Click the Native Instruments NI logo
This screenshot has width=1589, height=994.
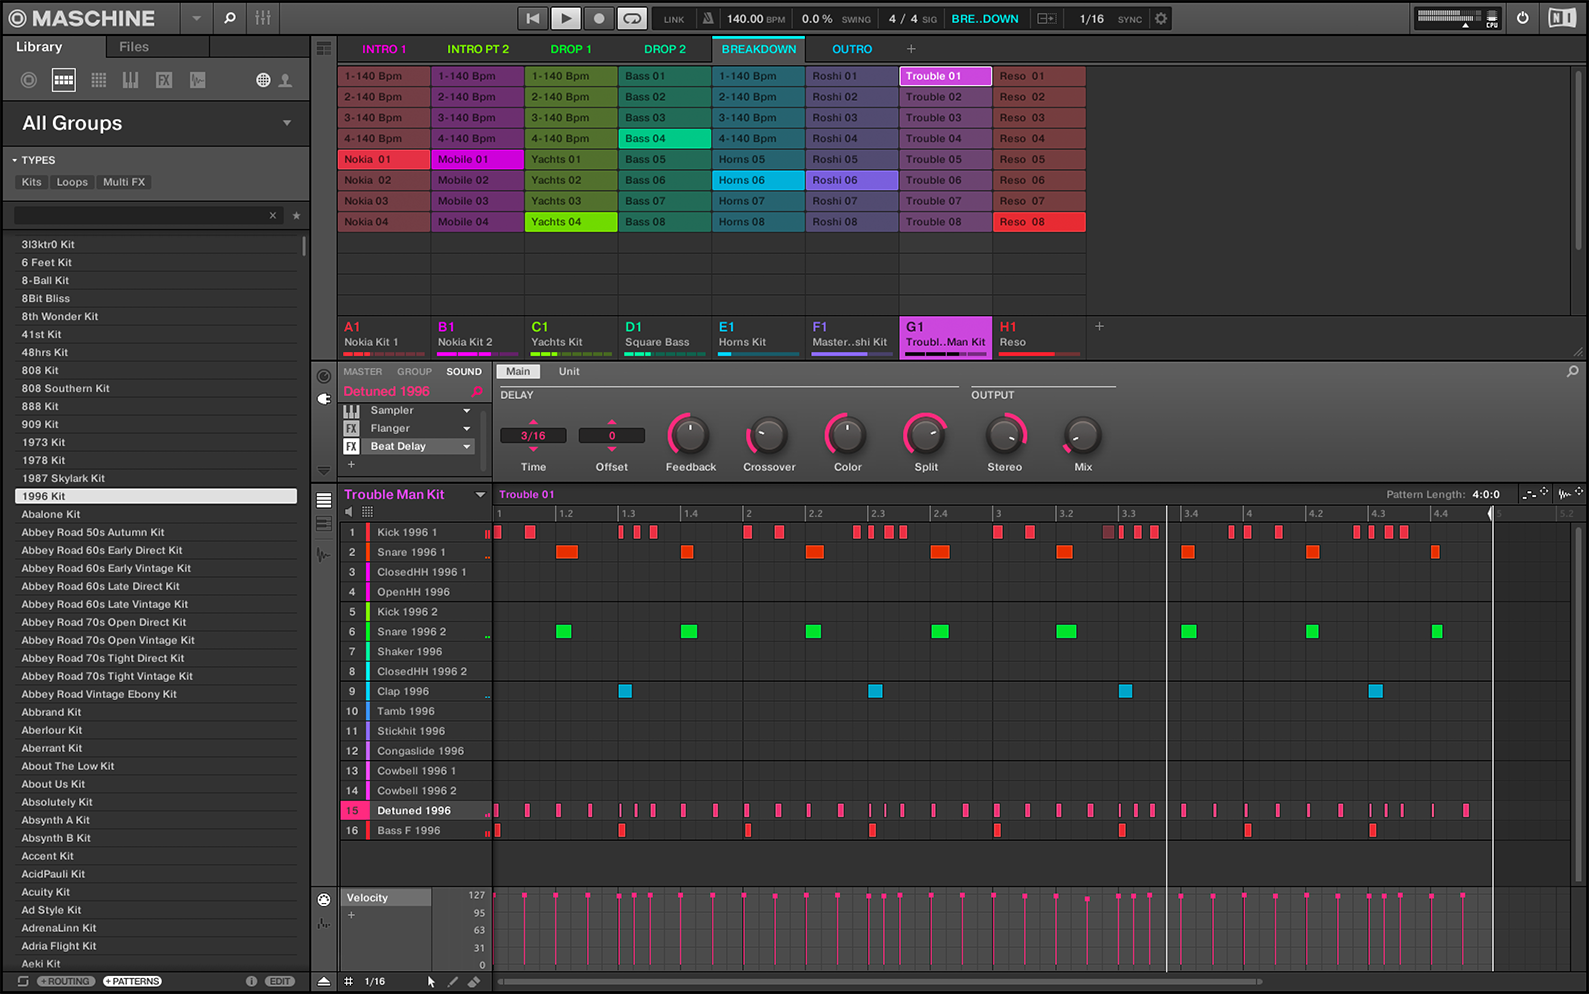pyautogui.click(x=1561, y=18)
